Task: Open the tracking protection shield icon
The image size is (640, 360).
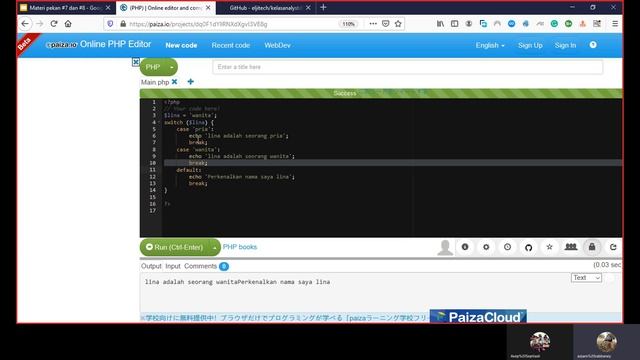Action: pos(110,24)
